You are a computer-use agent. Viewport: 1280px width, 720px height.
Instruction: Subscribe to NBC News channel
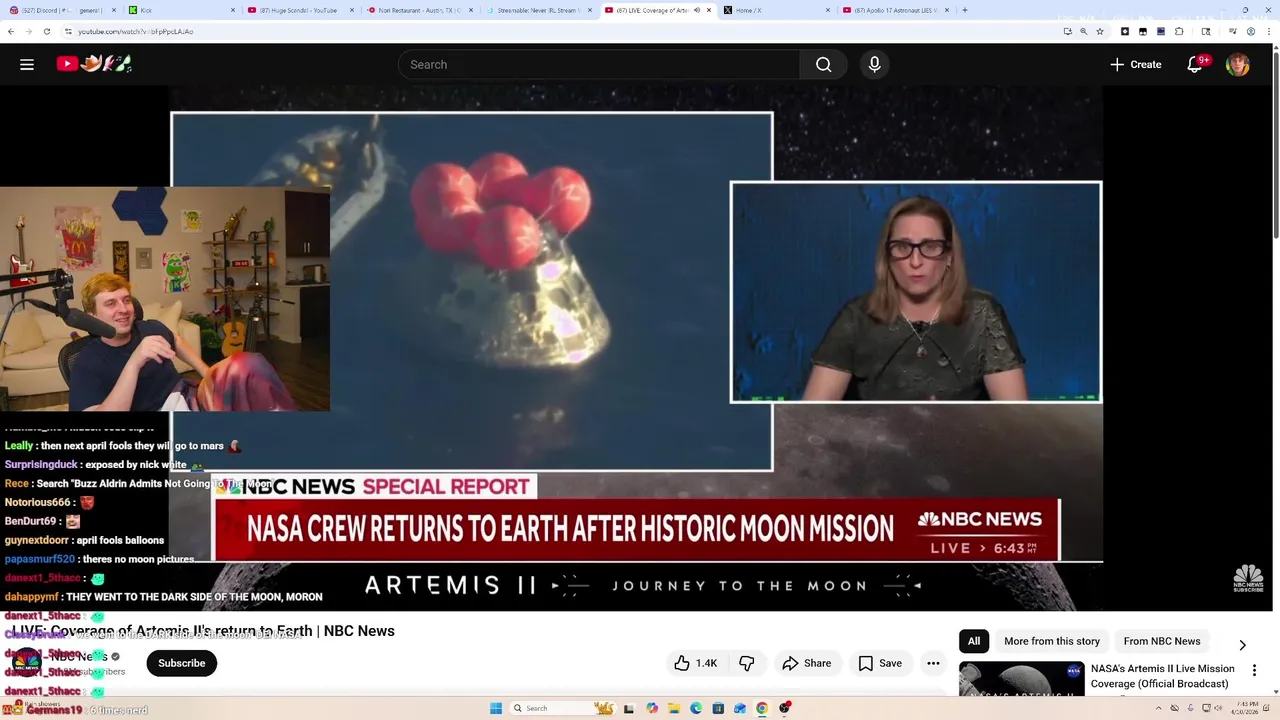pos(181,663)
